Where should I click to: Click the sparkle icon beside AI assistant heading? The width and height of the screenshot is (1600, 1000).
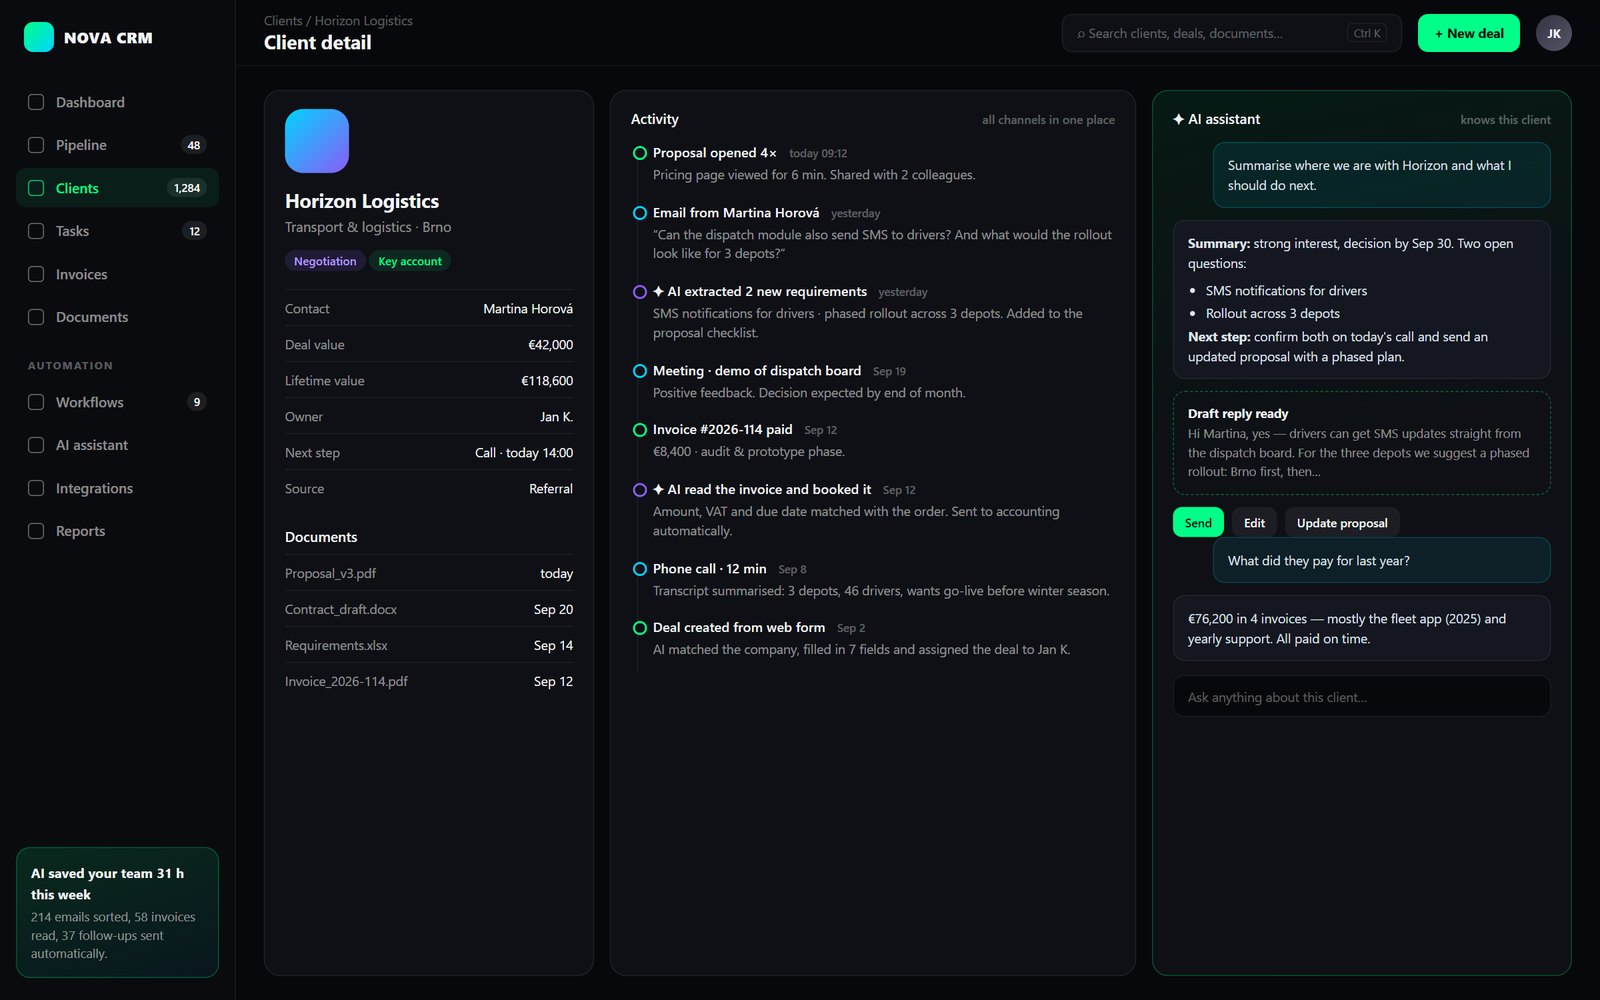coord(1178,119)
